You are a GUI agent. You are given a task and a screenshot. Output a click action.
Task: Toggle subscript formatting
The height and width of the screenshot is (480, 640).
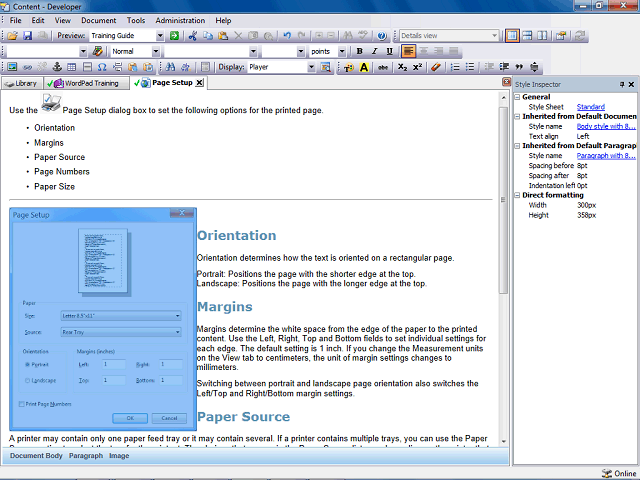[x=402, y=67]
